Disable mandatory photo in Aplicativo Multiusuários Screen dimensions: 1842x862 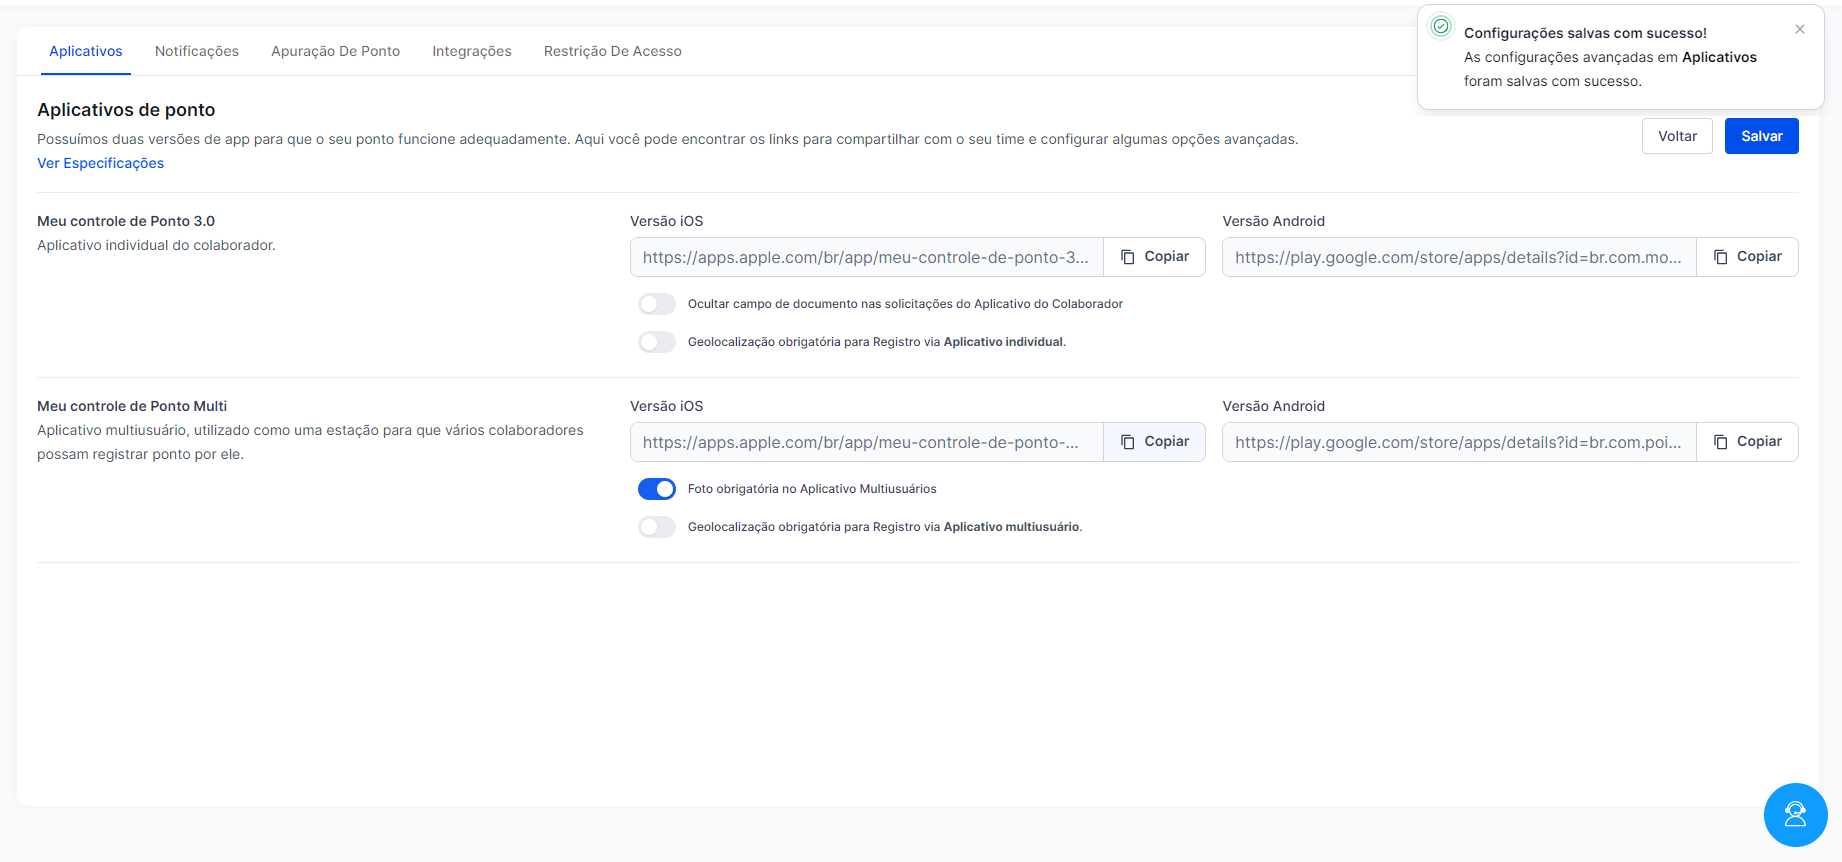coord(657,489)
